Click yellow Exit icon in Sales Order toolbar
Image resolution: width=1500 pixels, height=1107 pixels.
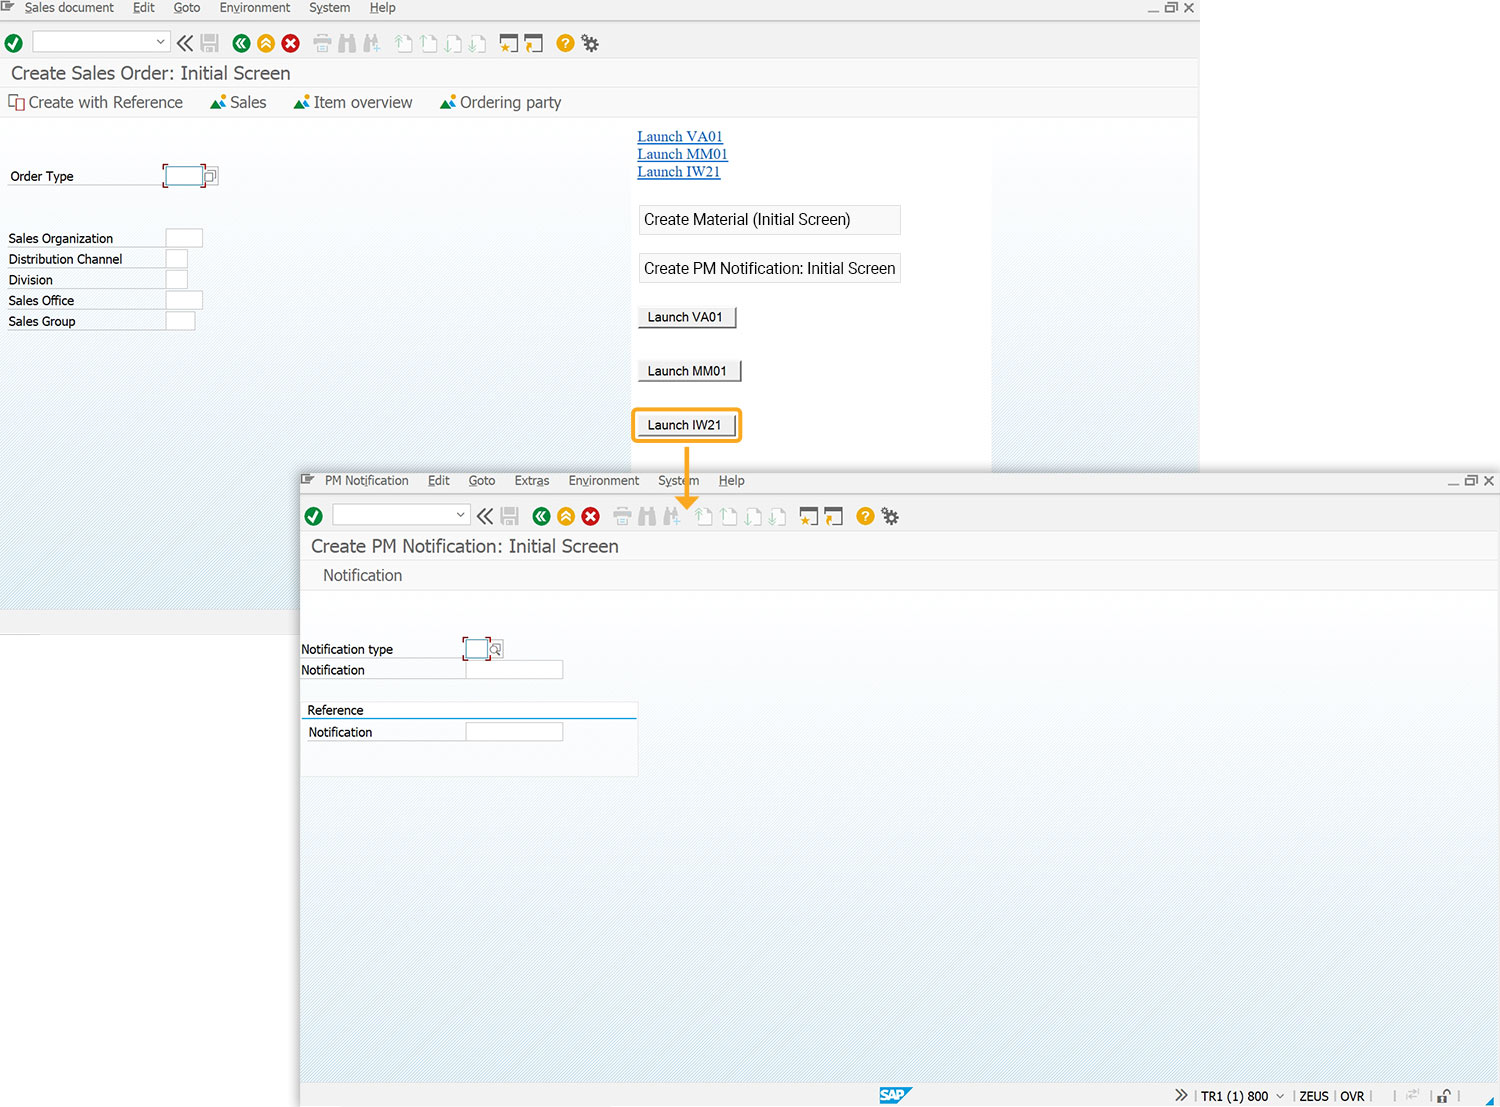pos(266,43)
